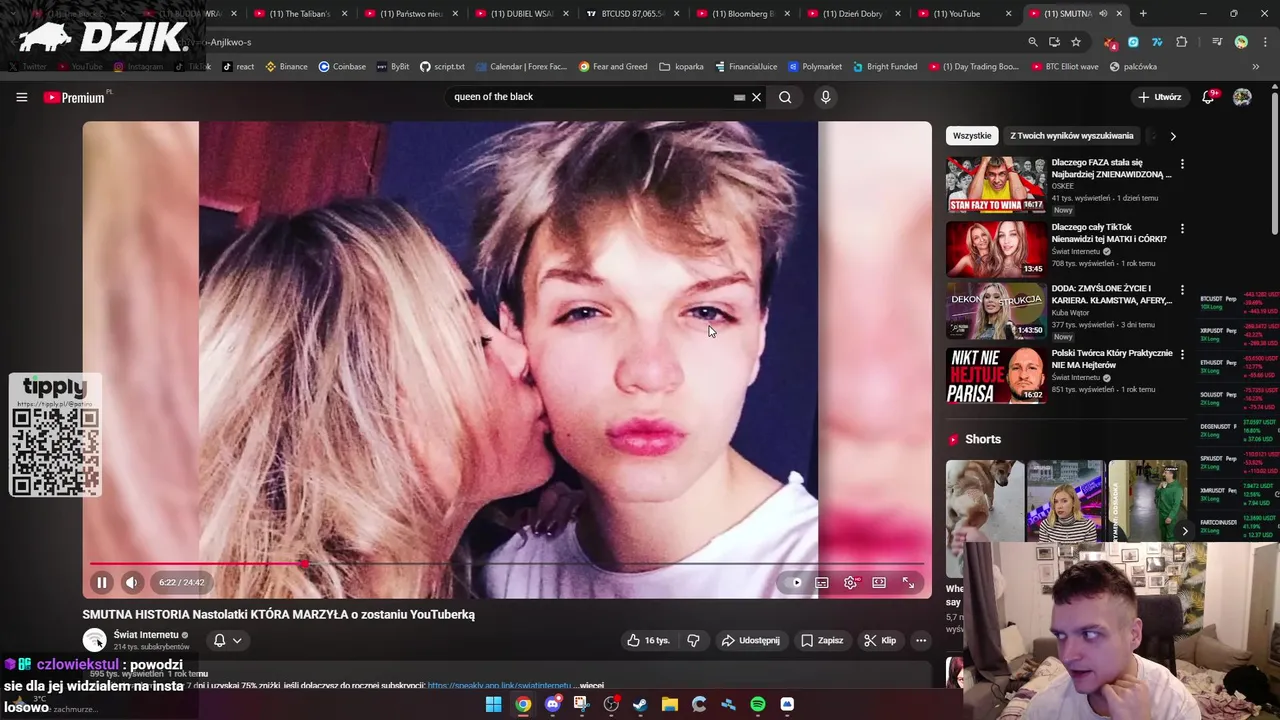Show hidden bookmarks with the double chevron

pos(1255,66)
